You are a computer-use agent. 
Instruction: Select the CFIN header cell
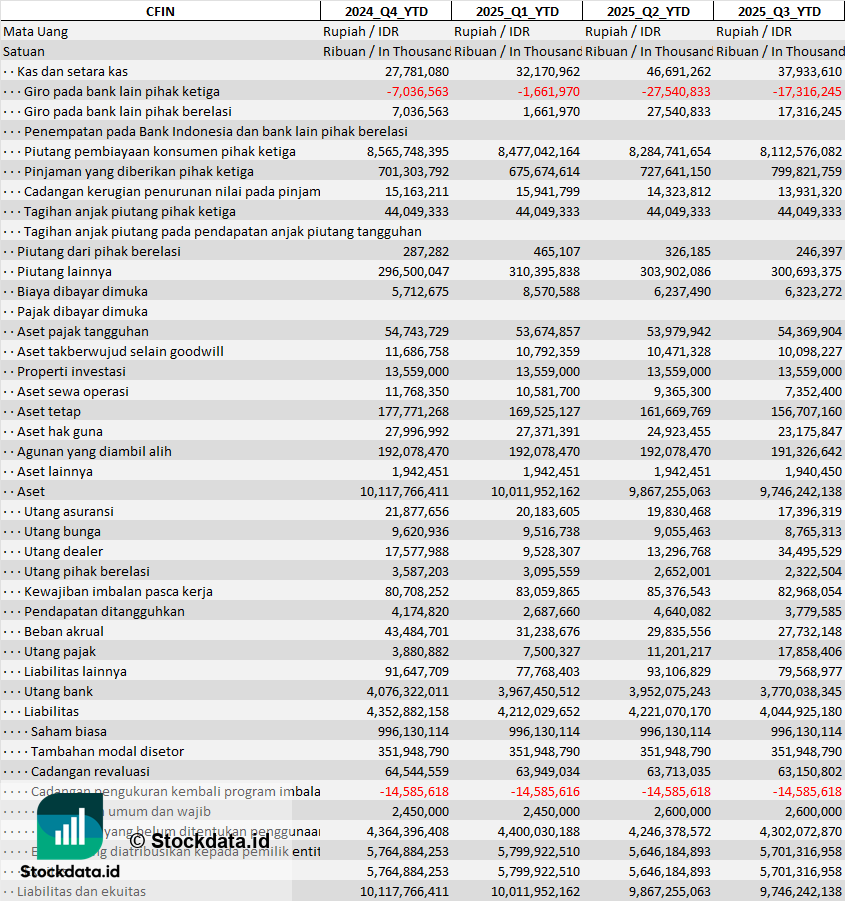click(160, 11)
